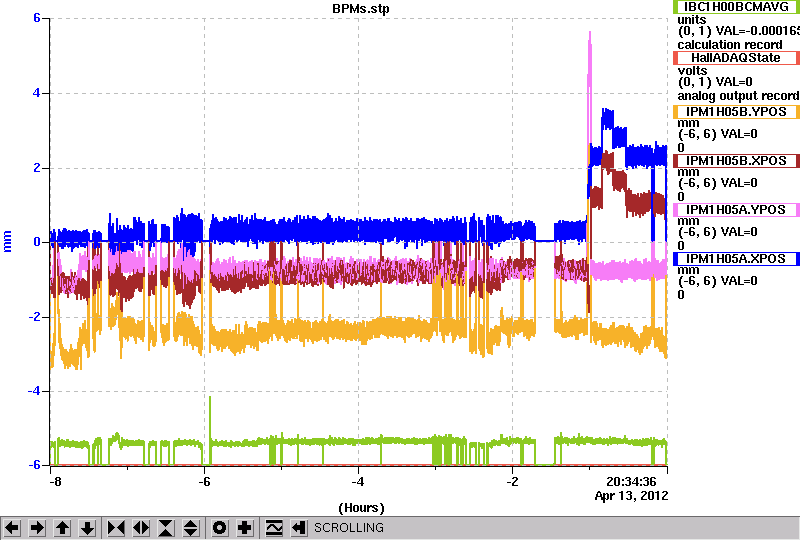Click the -6 tick label on the time axis

click(204, 482)
